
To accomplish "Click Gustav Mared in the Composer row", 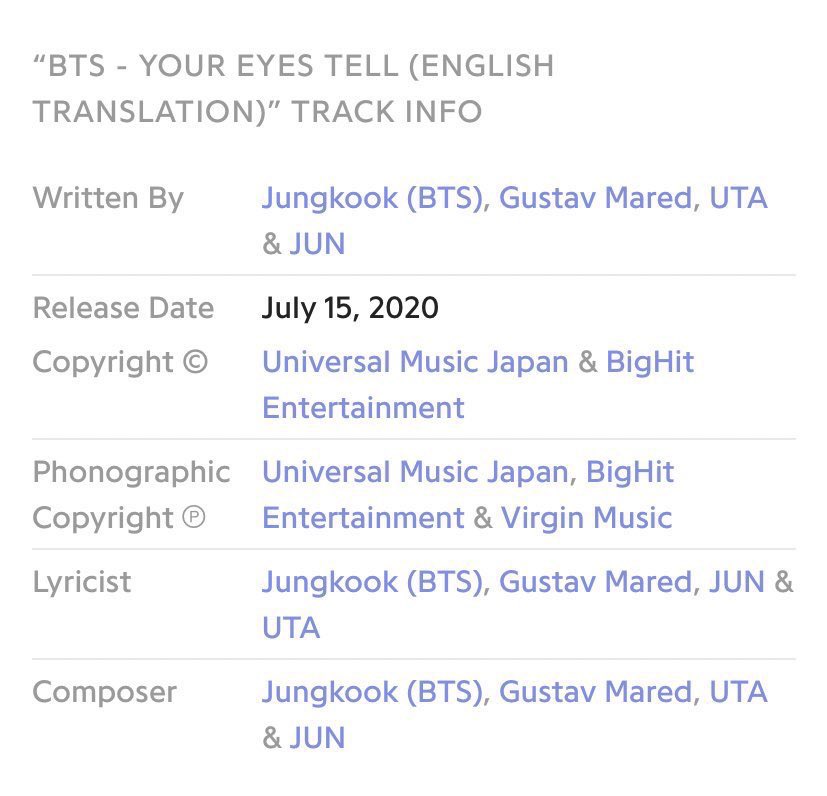I will [x=595, y=692].
